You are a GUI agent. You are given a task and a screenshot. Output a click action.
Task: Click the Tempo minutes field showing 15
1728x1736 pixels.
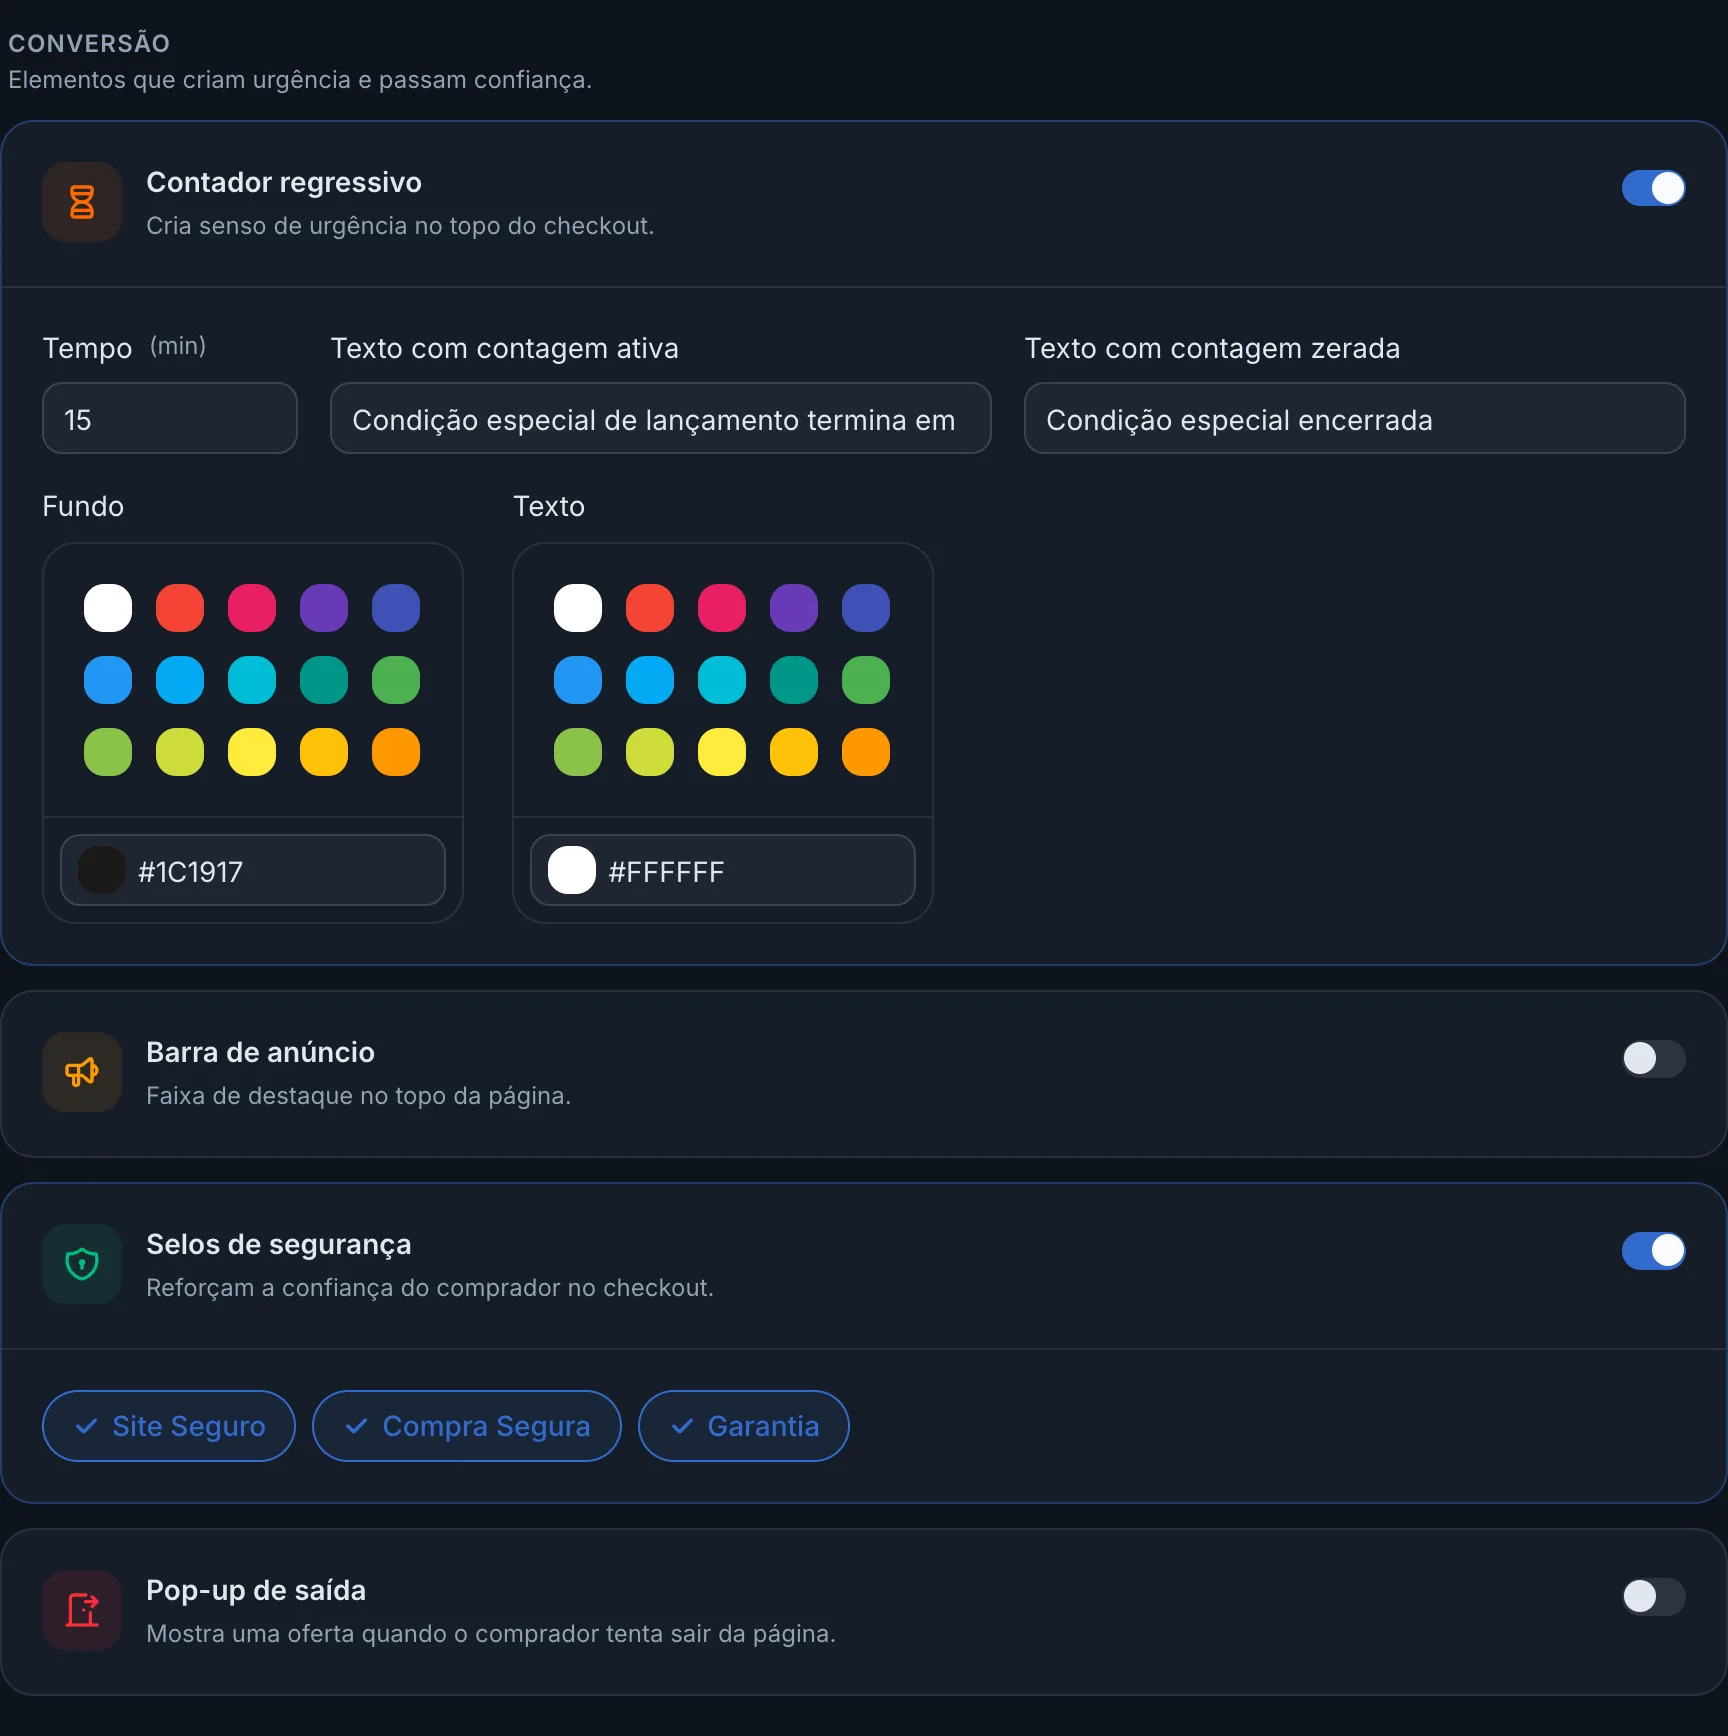click(170, 418)
